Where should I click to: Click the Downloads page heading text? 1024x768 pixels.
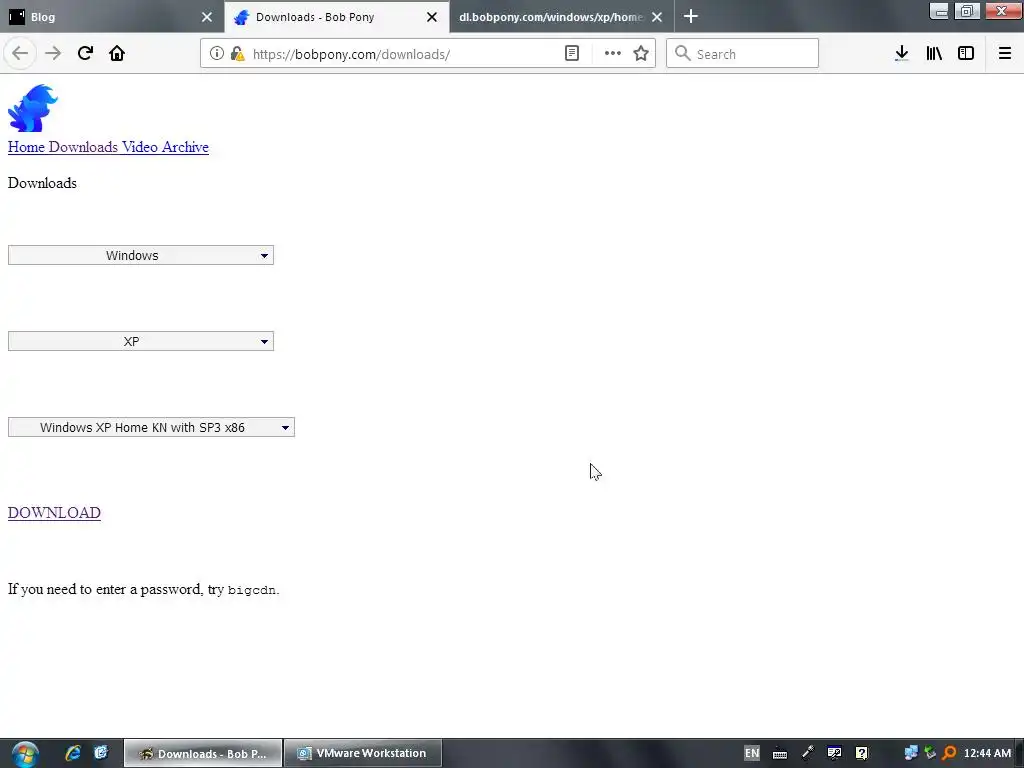tap(42, 183)
